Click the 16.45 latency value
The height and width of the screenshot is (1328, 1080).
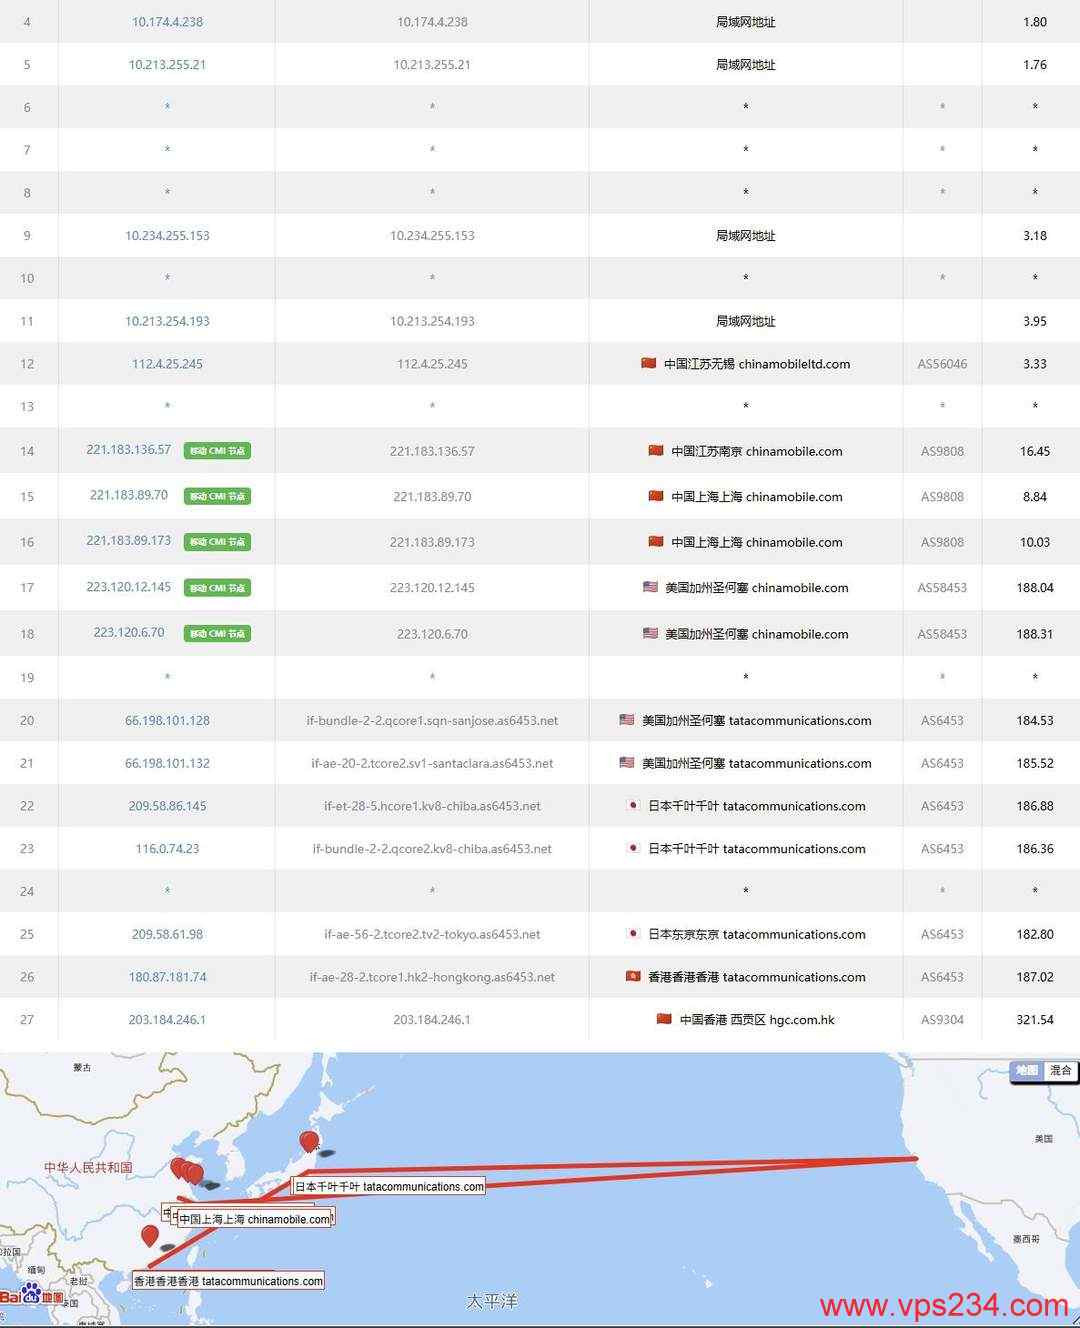coord(1035,452)
